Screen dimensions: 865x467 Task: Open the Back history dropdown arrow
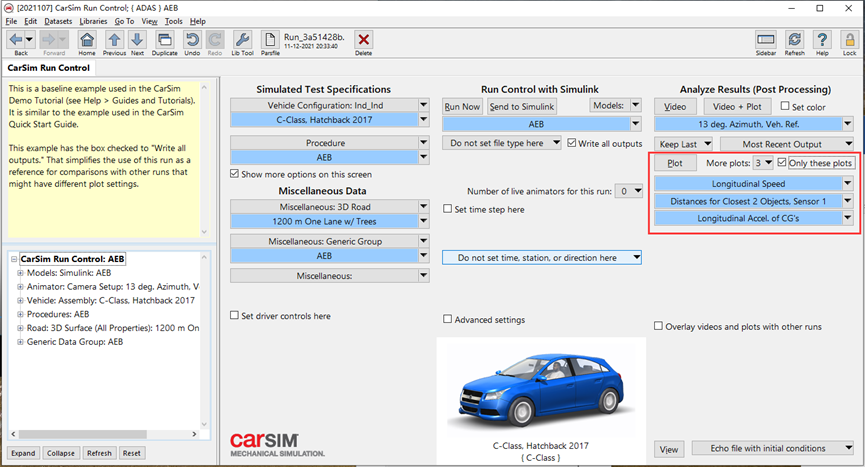(30, 40)
